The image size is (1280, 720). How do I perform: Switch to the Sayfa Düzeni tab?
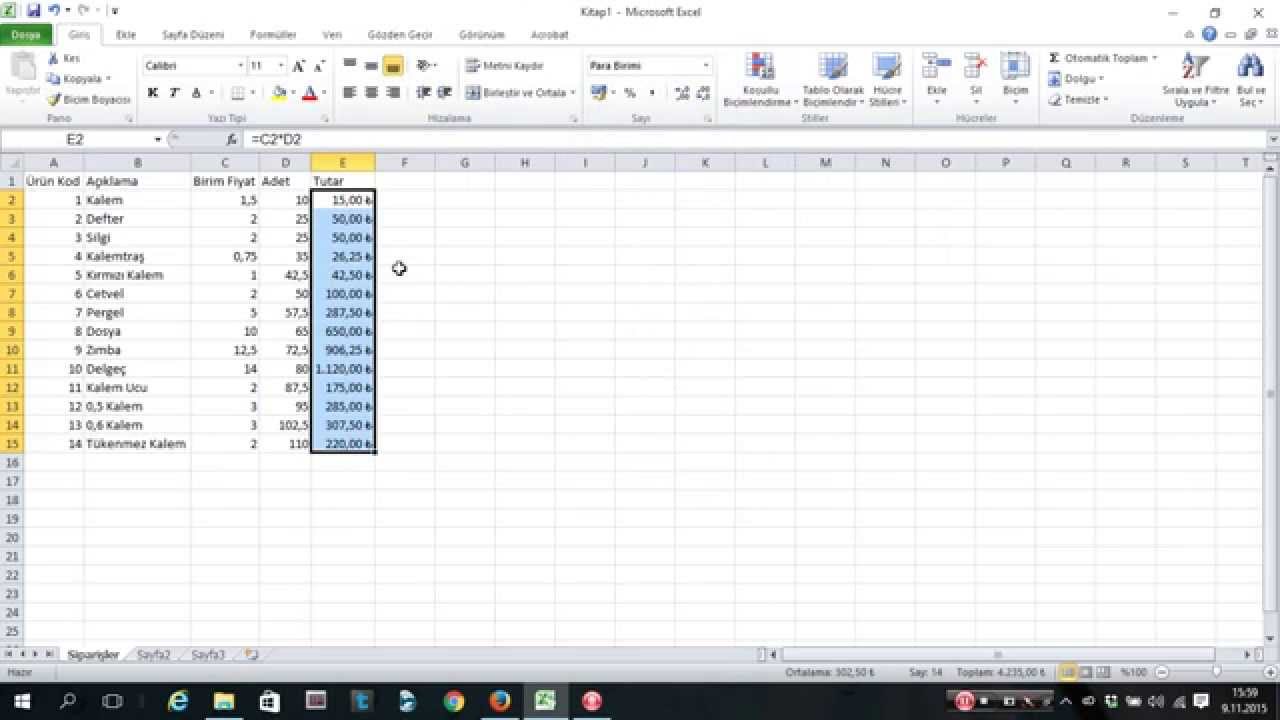coord(193,34)
